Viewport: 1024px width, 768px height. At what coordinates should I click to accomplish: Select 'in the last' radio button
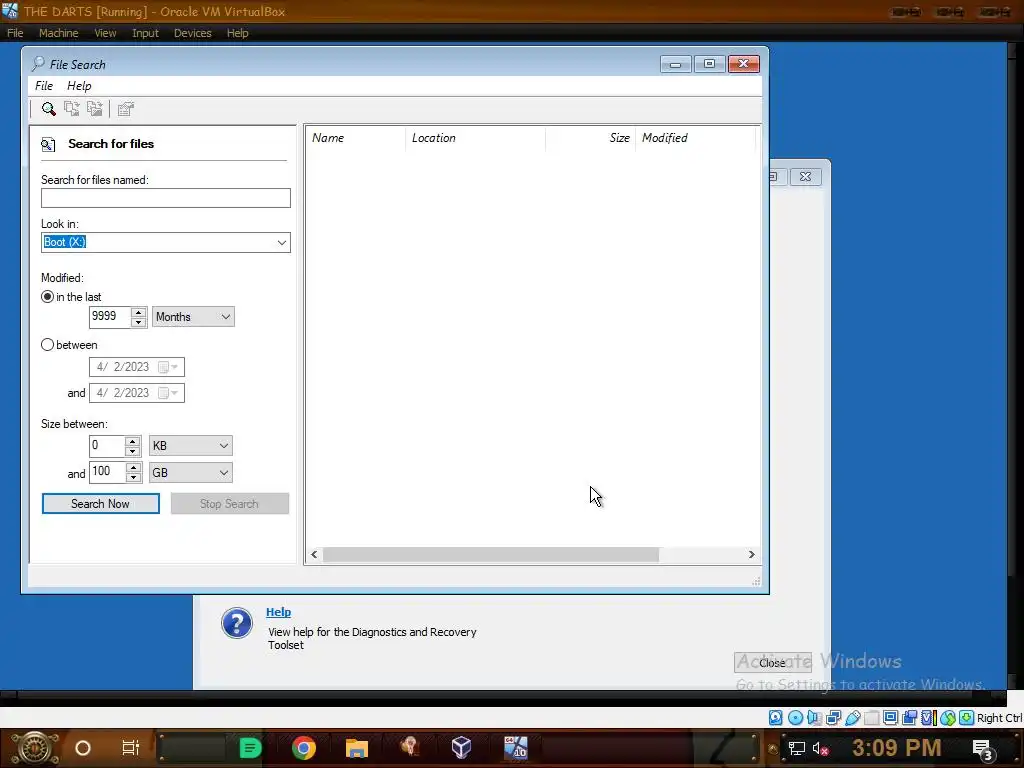(47, 296)
